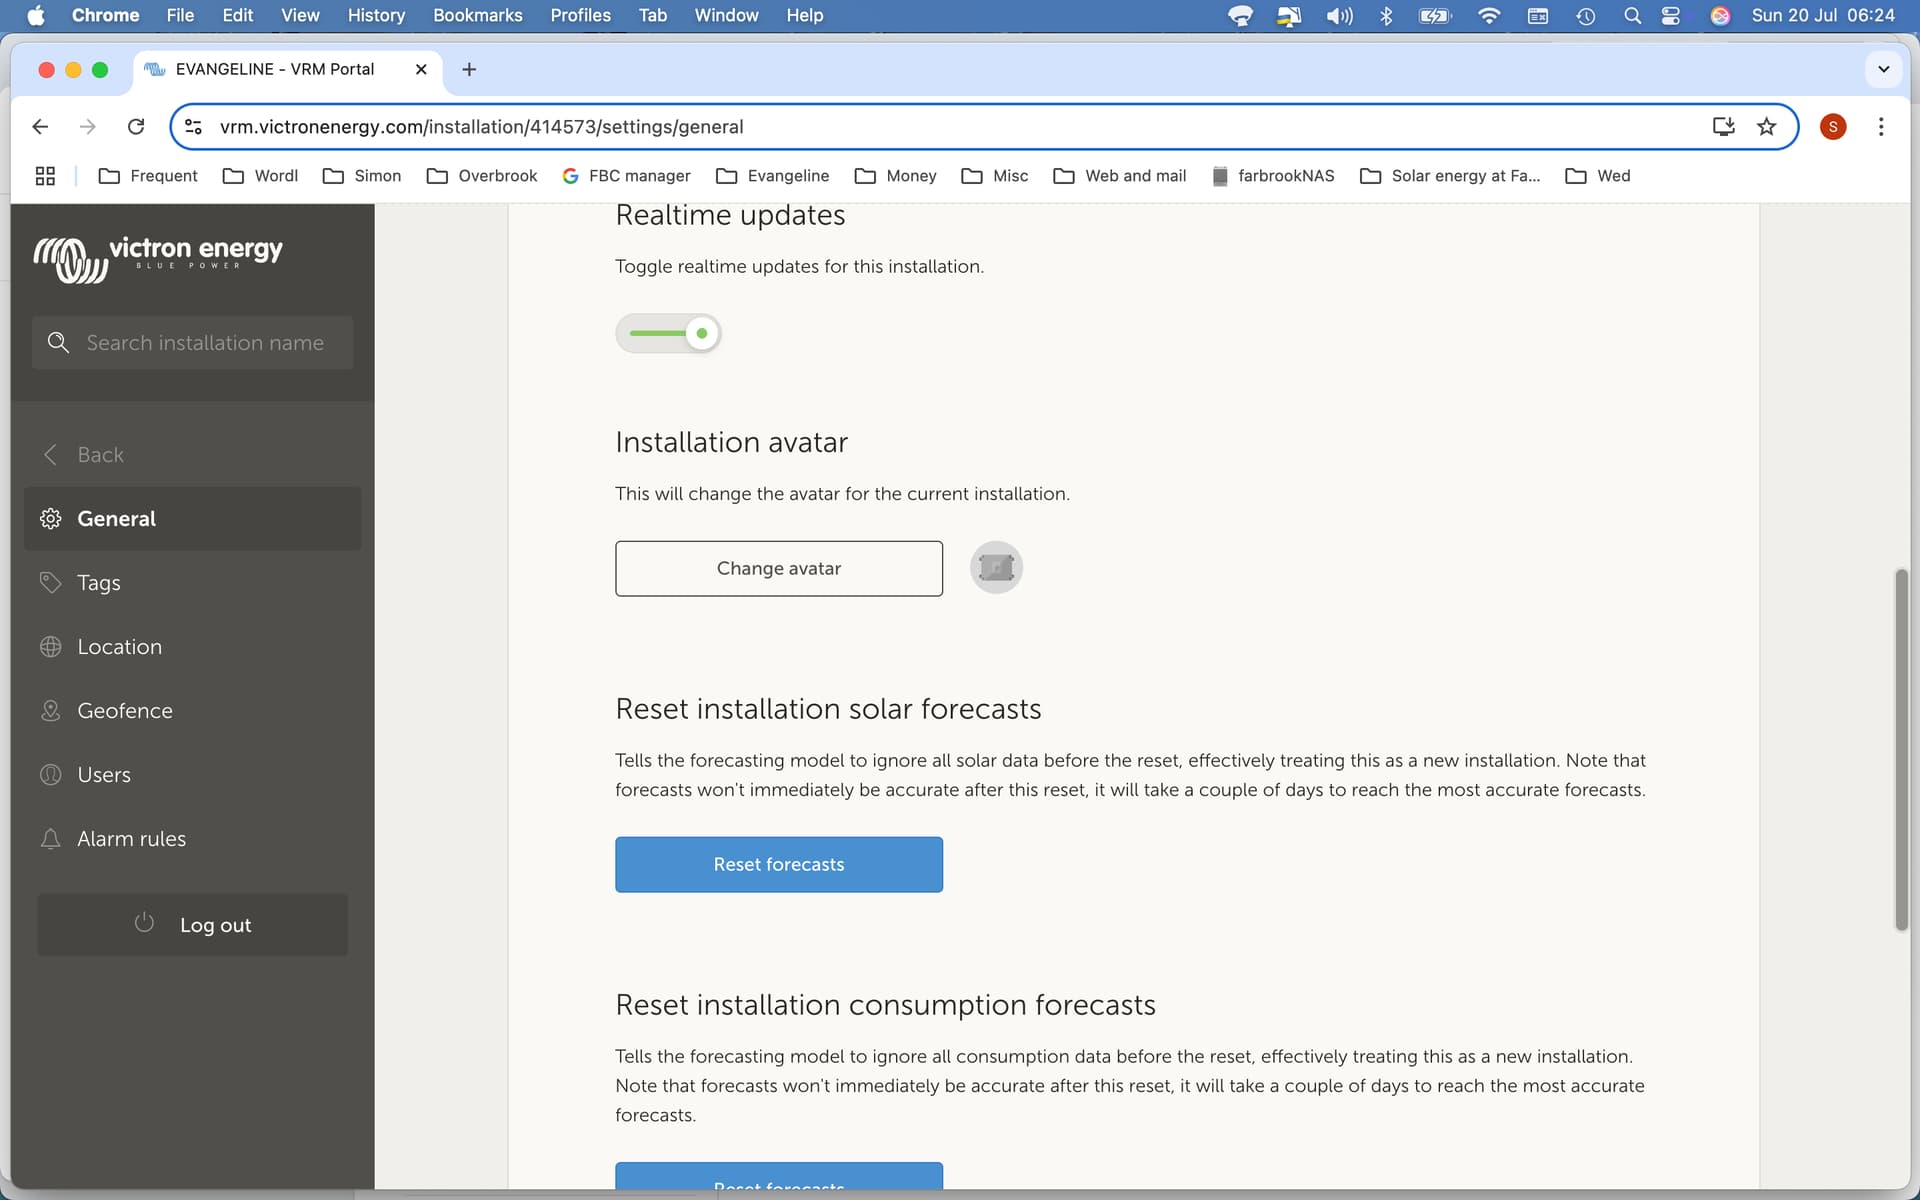Click the page vertical scrollbar
Image resolution: width=1920 pixels, height=1200 pixels.
coord(1901,750)
